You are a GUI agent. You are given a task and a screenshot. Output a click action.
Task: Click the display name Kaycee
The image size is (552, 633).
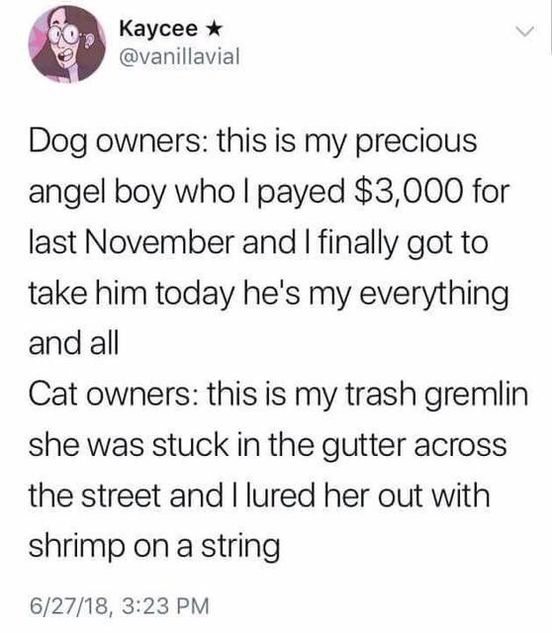tap(159, 29)
